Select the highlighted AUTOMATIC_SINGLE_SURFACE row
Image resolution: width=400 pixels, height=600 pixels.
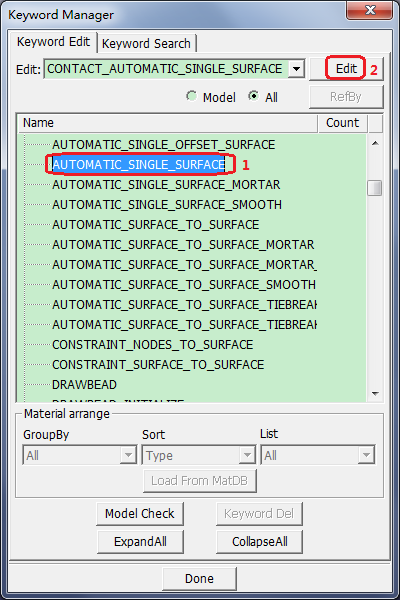(x=139, y=165)
